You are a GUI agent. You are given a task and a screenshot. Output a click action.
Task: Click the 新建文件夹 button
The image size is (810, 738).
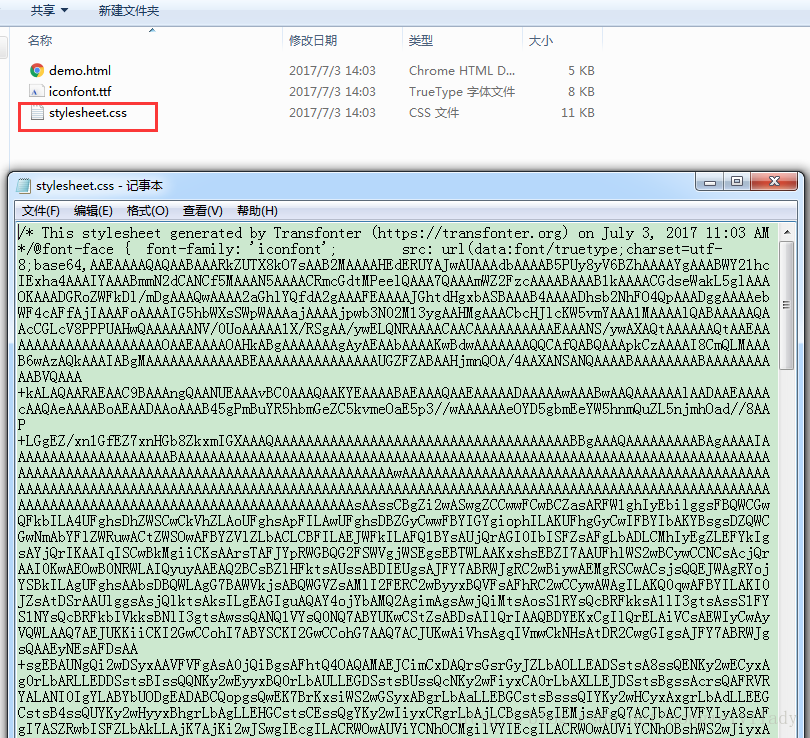[x=129, y=10]
